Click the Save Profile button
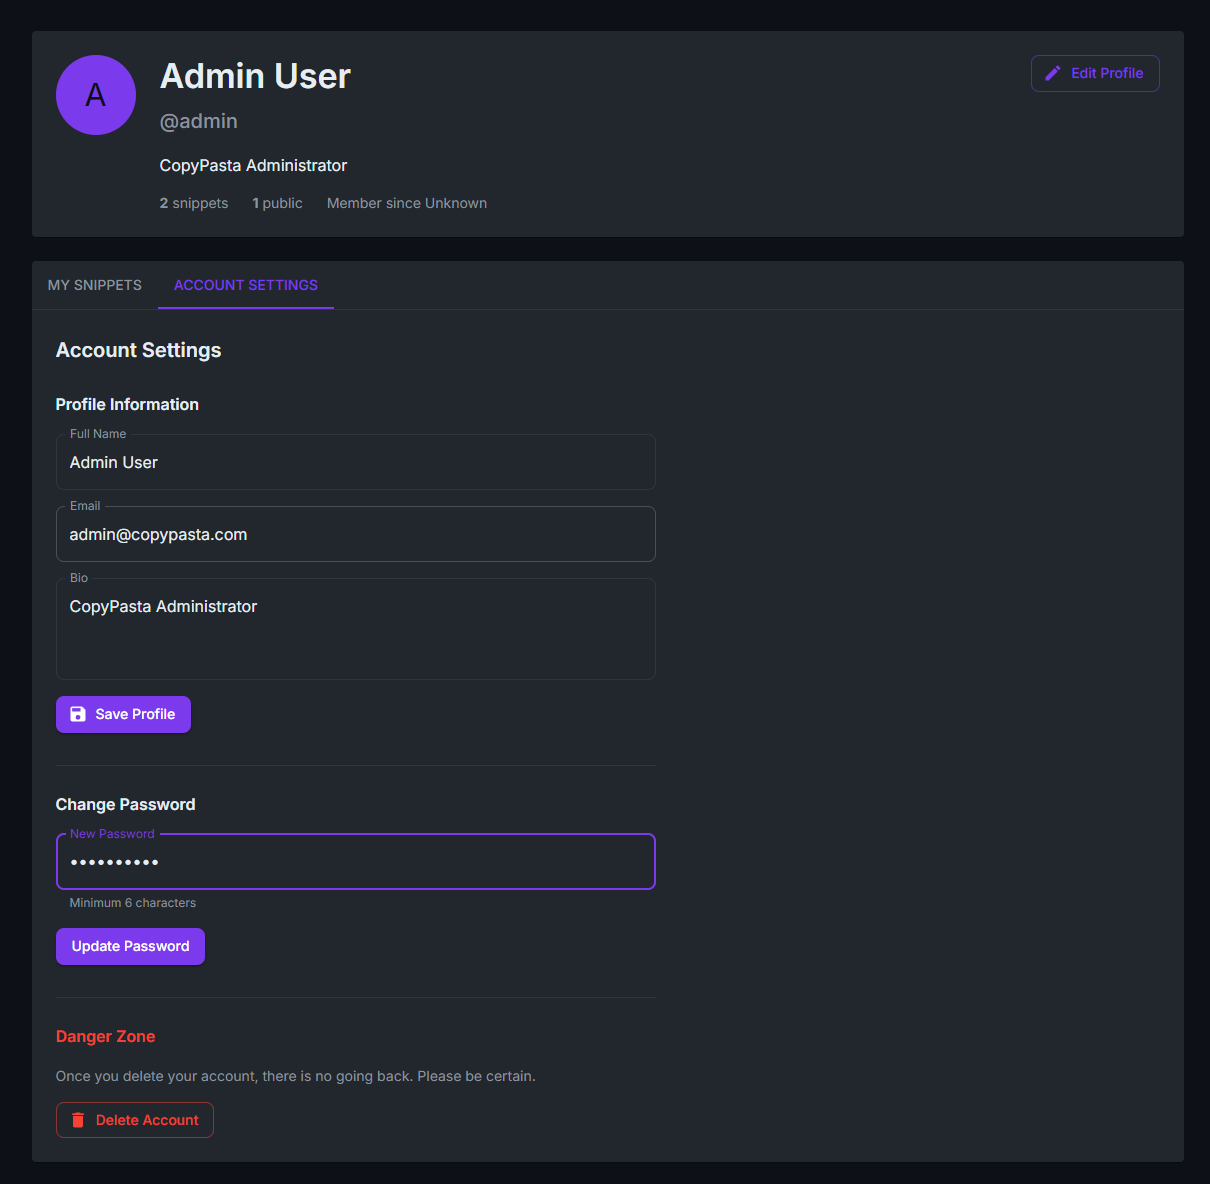 coord(123,714)
